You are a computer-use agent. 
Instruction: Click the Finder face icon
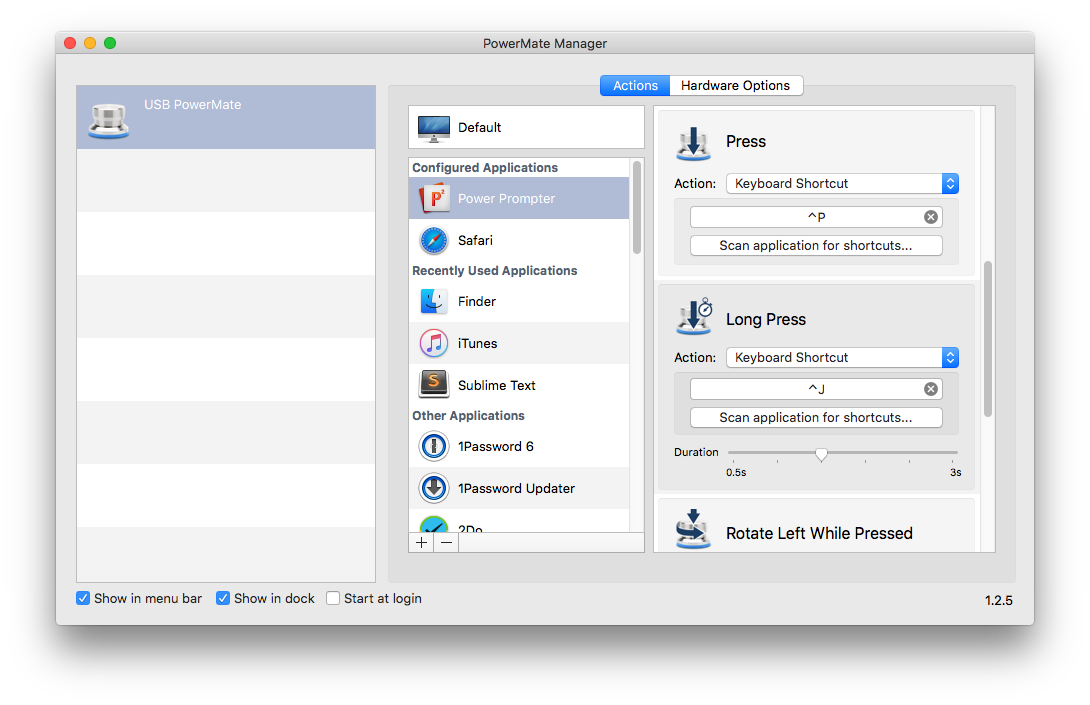434,301
